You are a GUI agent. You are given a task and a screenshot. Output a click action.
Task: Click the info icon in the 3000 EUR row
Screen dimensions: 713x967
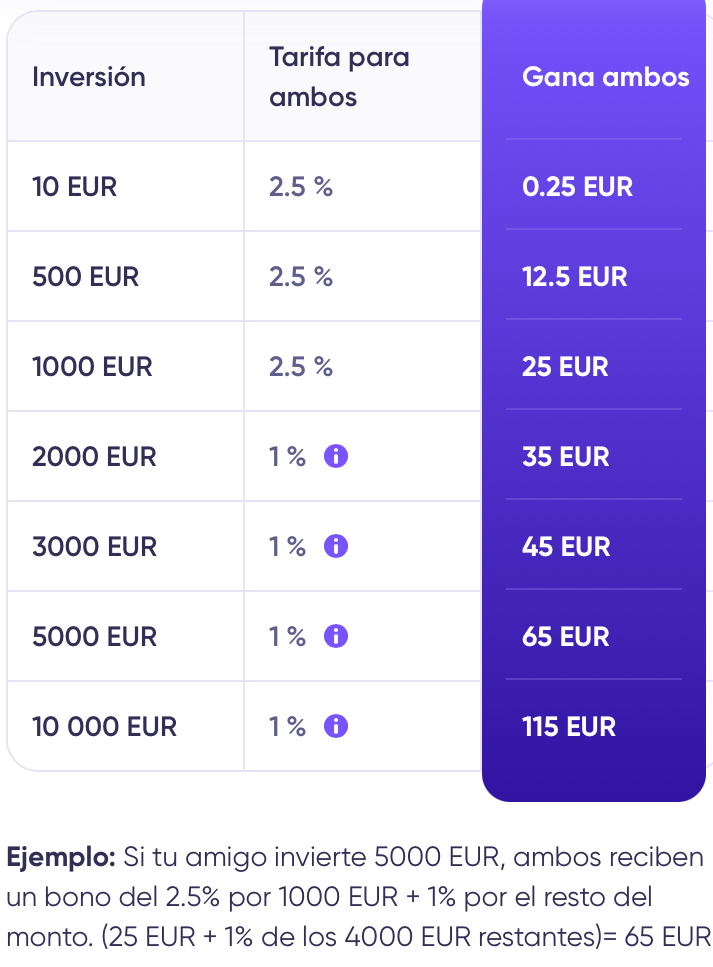point(336,547)
